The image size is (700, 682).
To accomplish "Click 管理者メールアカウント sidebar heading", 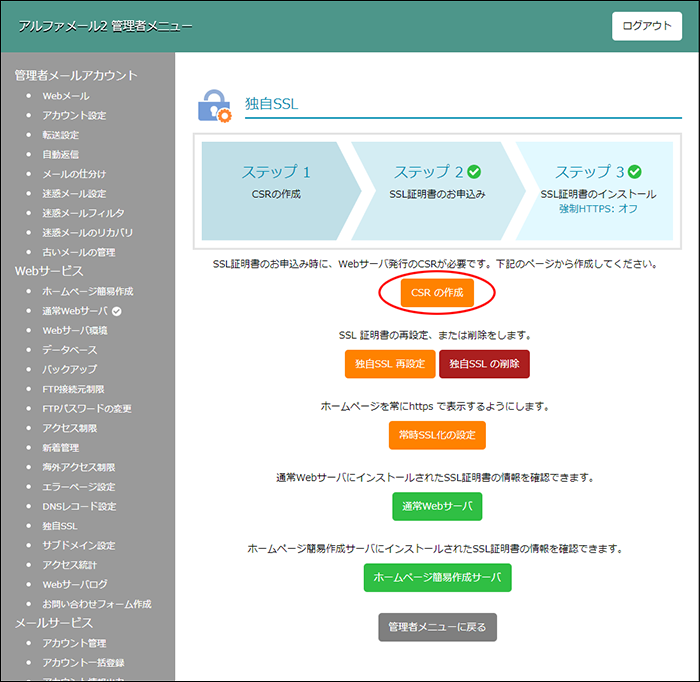I will pyautogui.click(x=76, y=75).
